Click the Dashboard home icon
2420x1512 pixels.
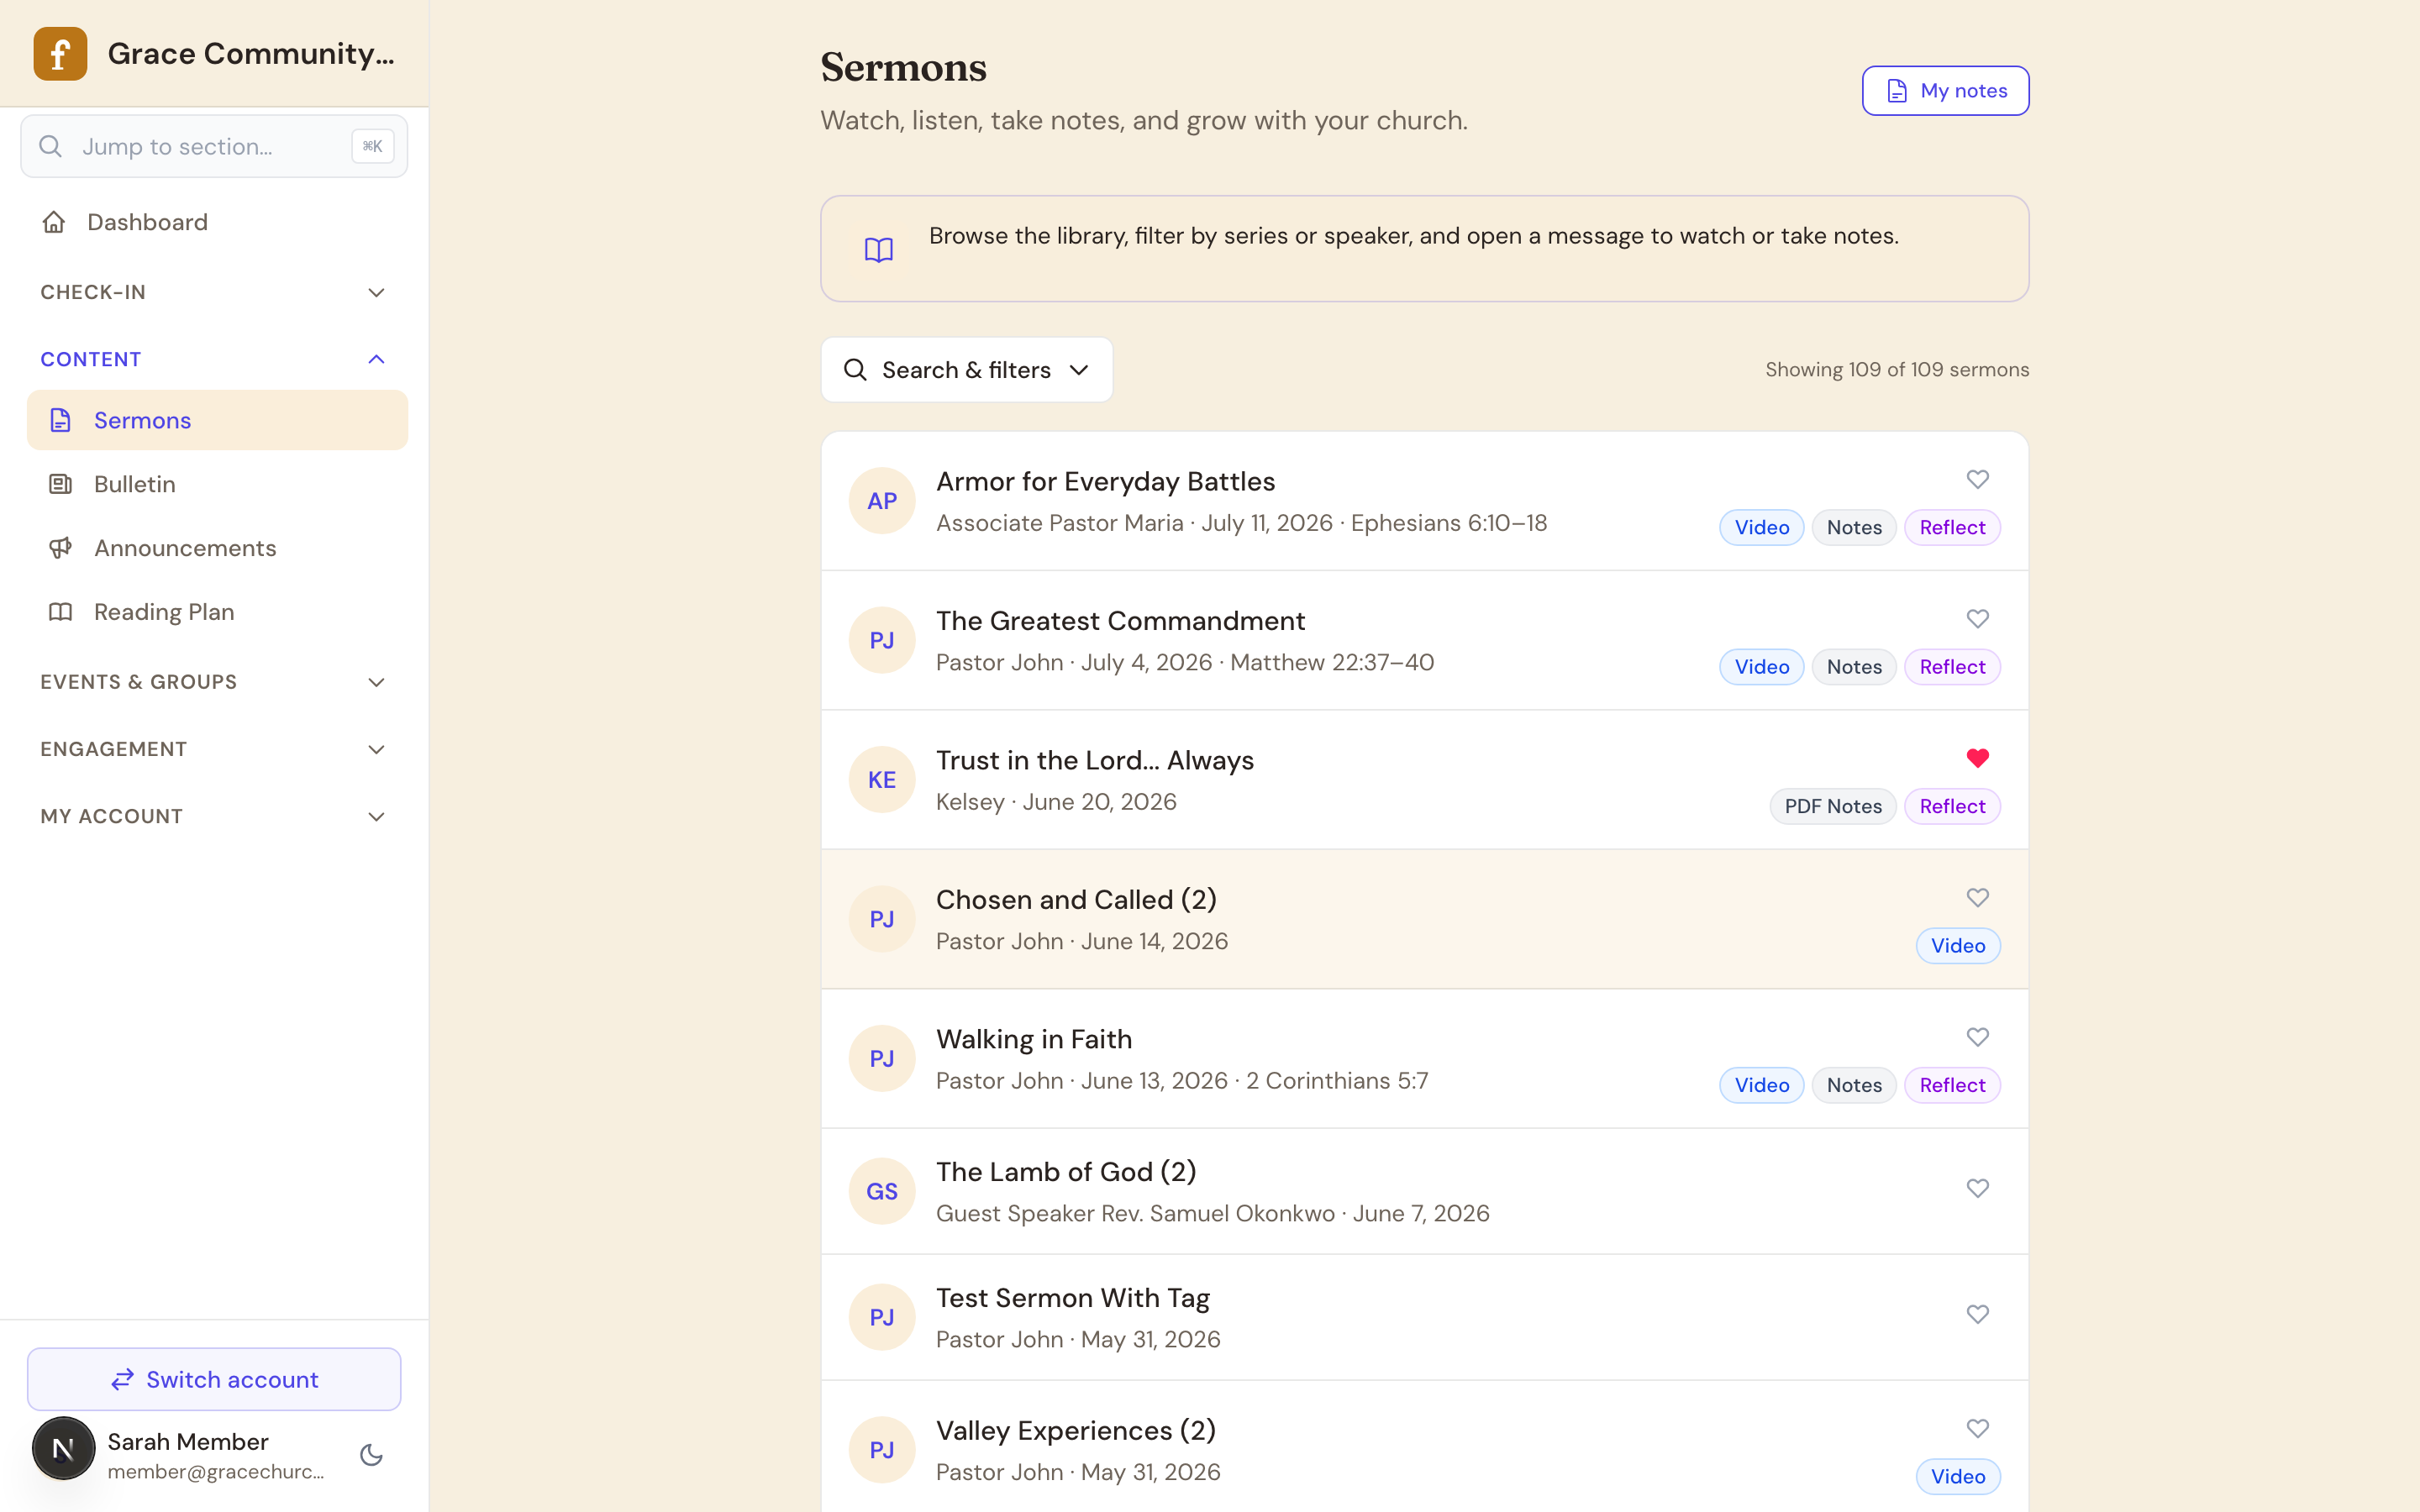click(x=54, y=222)
